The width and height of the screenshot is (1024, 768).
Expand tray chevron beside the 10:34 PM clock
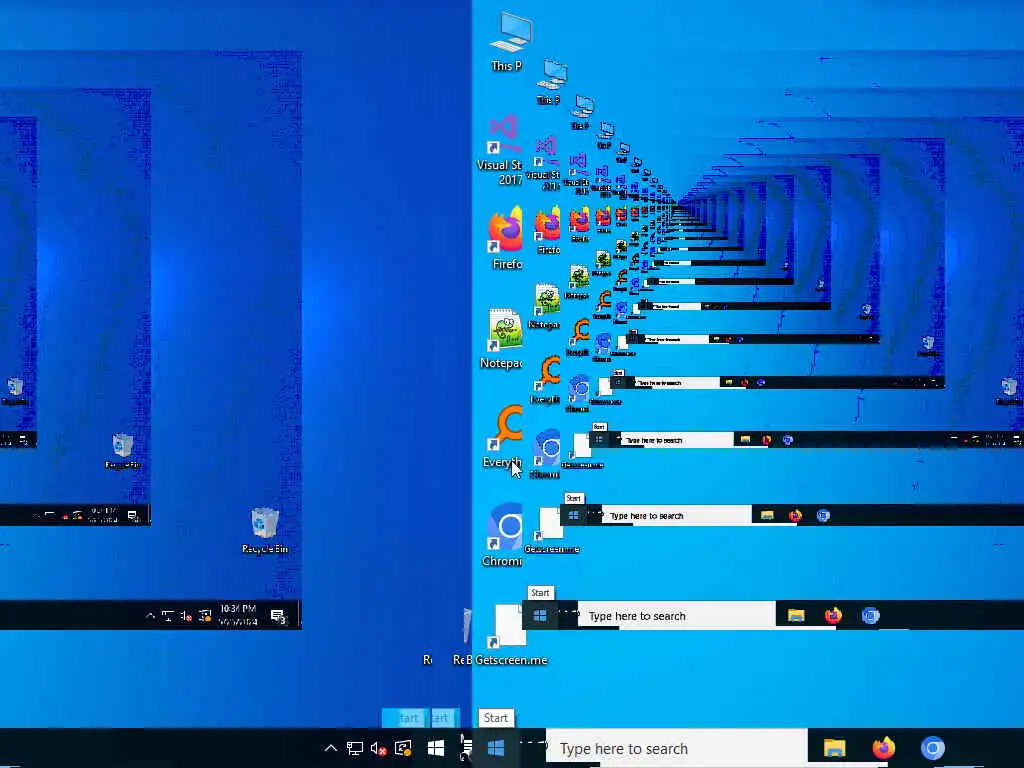[x=150, y=615]
